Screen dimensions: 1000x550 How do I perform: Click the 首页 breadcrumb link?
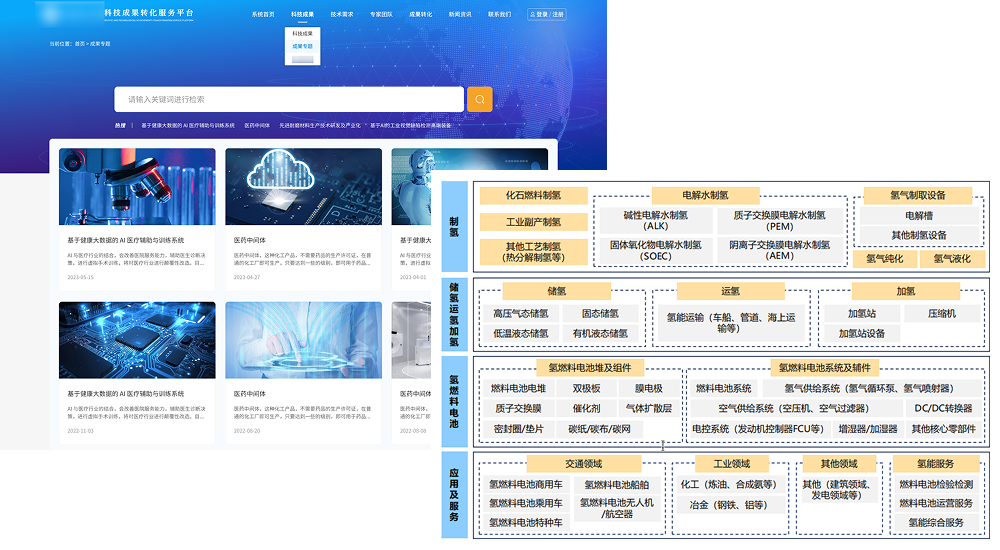click(x=80, y=44)
